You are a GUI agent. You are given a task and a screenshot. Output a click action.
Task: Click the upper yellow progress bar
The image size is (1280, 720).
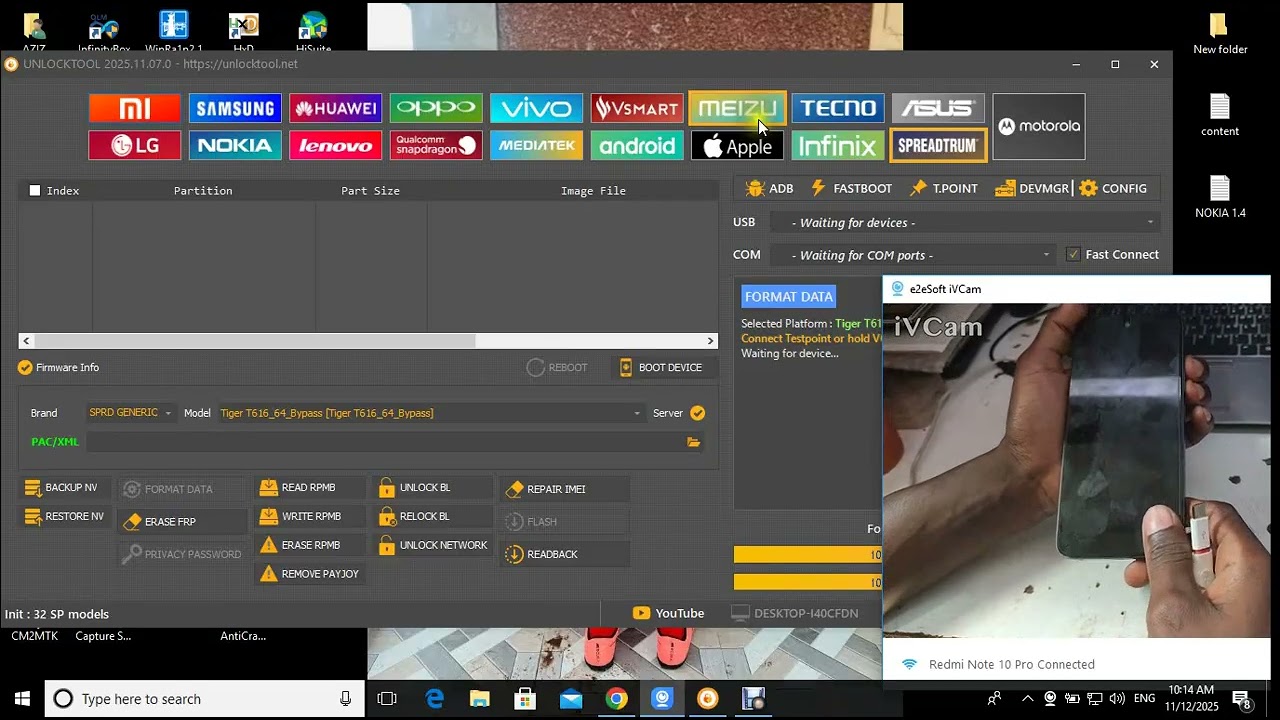pos(808,555)
